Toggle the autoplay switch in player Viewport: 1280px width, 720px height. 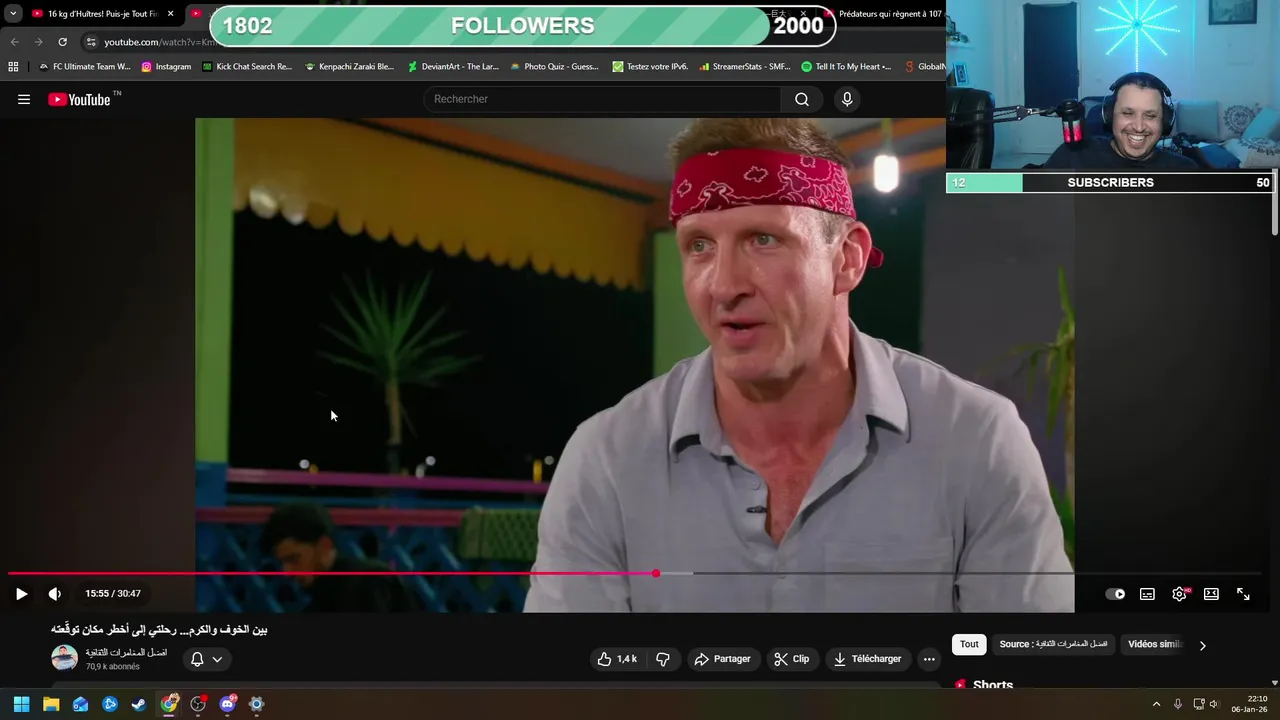[x=1115, y=594]
